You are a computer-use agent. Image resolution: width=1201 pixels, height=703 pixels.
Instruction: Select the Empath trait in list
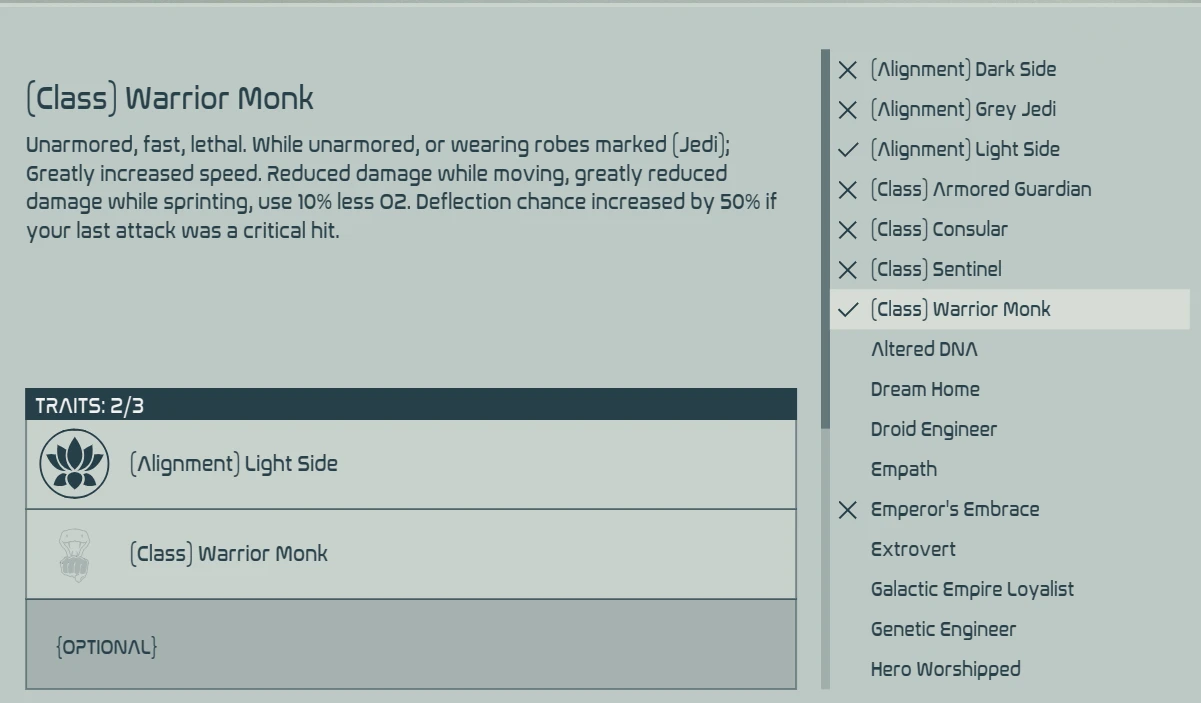[903, 470]
